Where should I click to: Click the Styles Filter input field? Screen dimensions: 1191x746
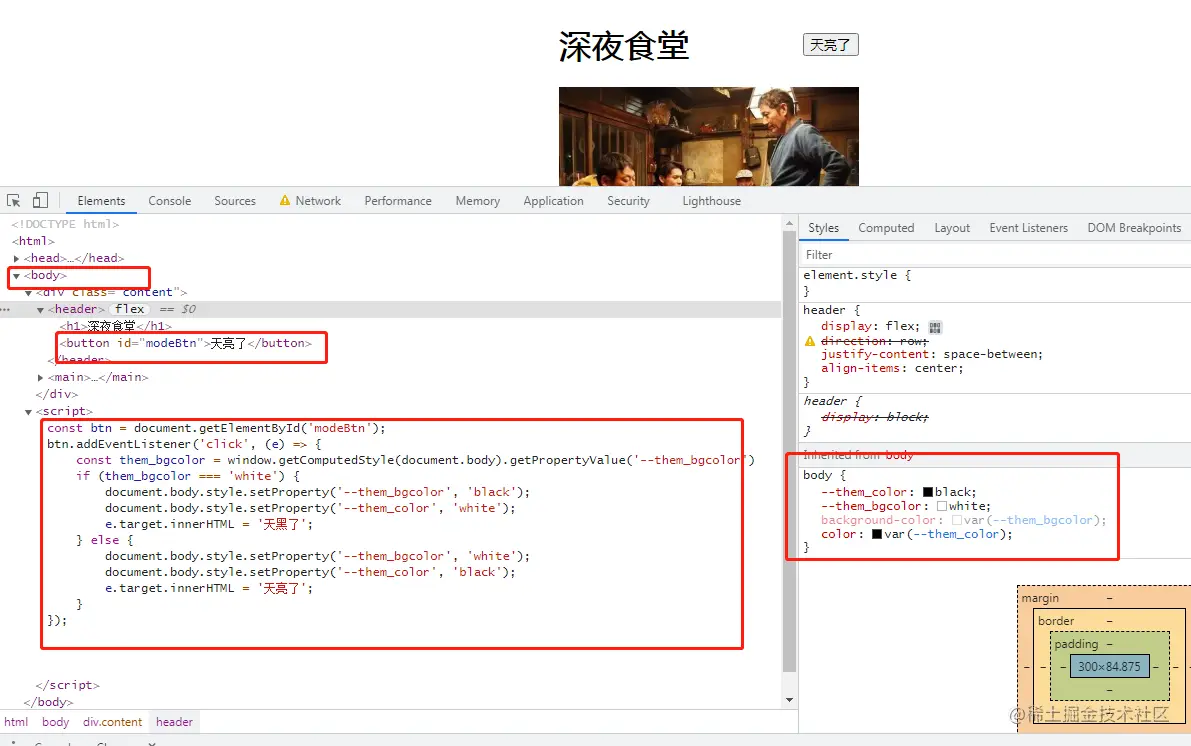tap(995, 255)
